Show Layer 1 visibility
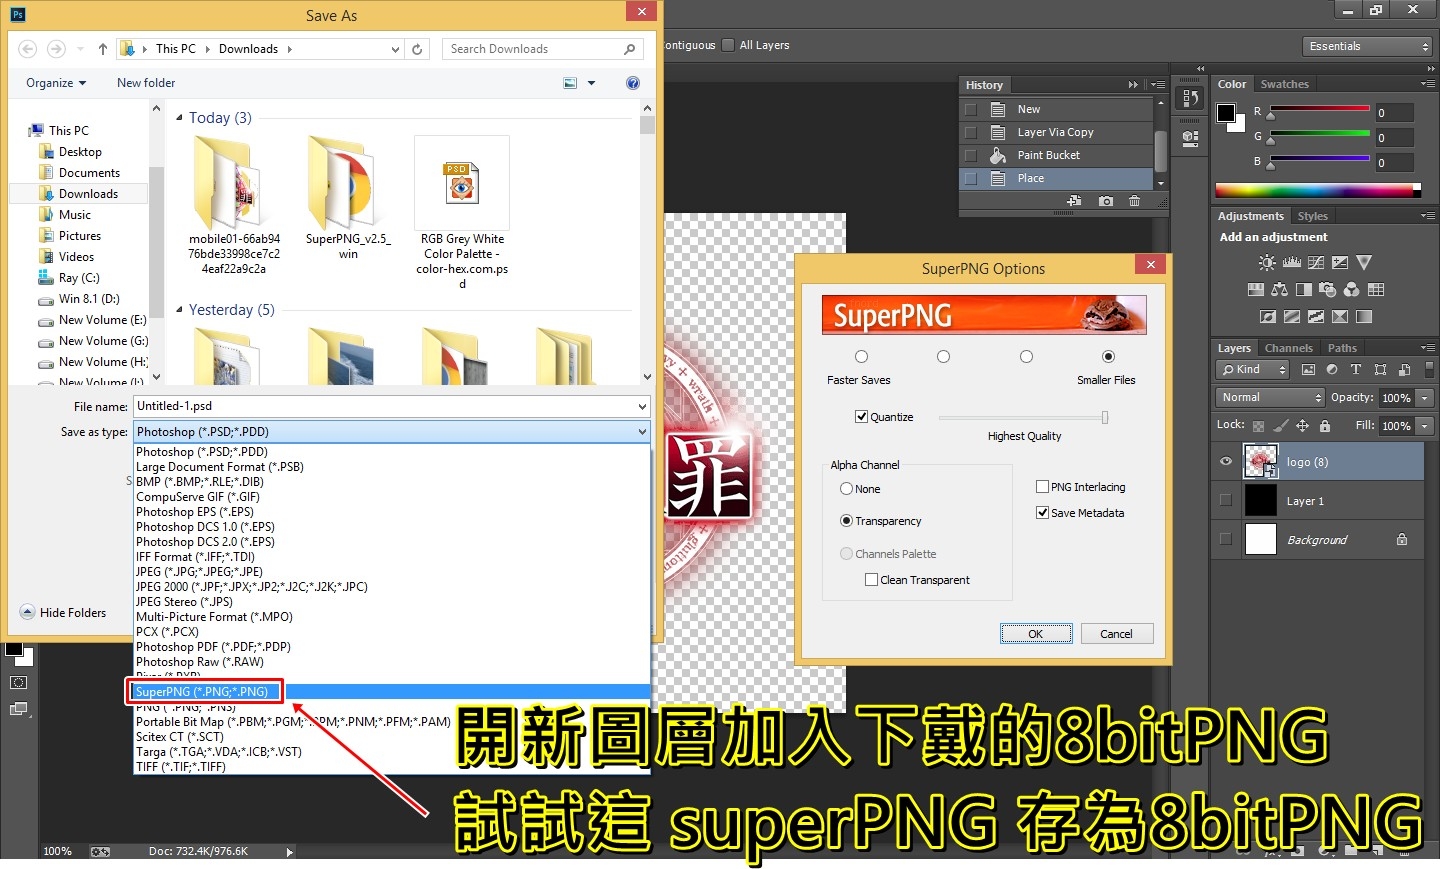 point(1226,501)
